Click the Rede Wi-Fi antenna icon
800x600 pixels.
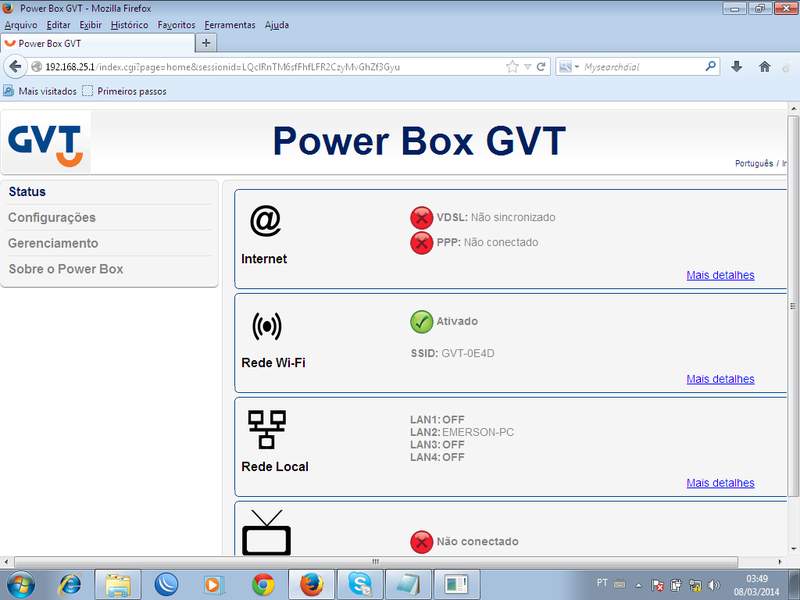tap(267, 326)
